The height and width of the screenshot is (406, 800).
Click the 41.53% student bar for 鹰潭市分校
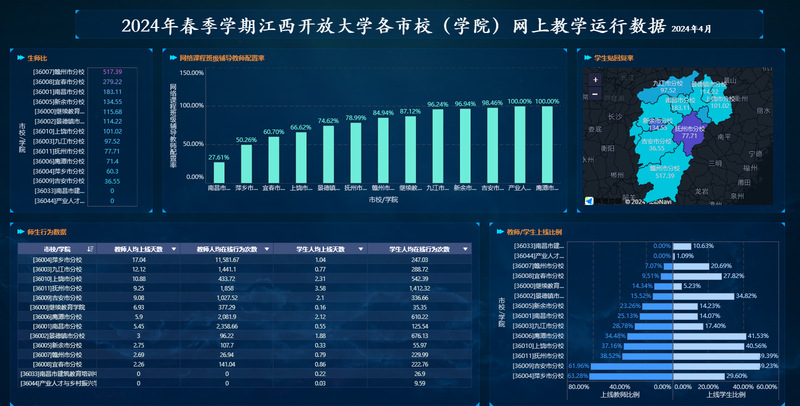710,336
